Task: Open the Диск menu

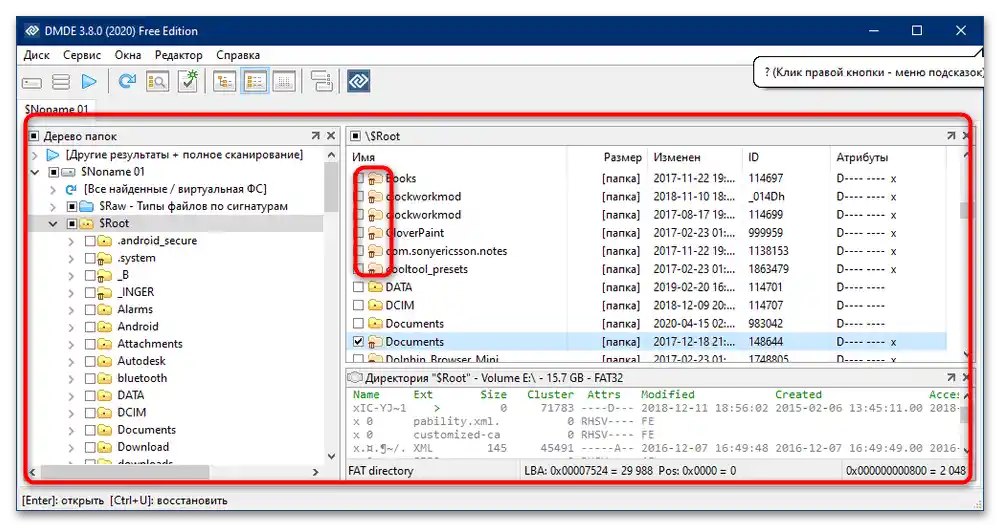Action: 36,55
